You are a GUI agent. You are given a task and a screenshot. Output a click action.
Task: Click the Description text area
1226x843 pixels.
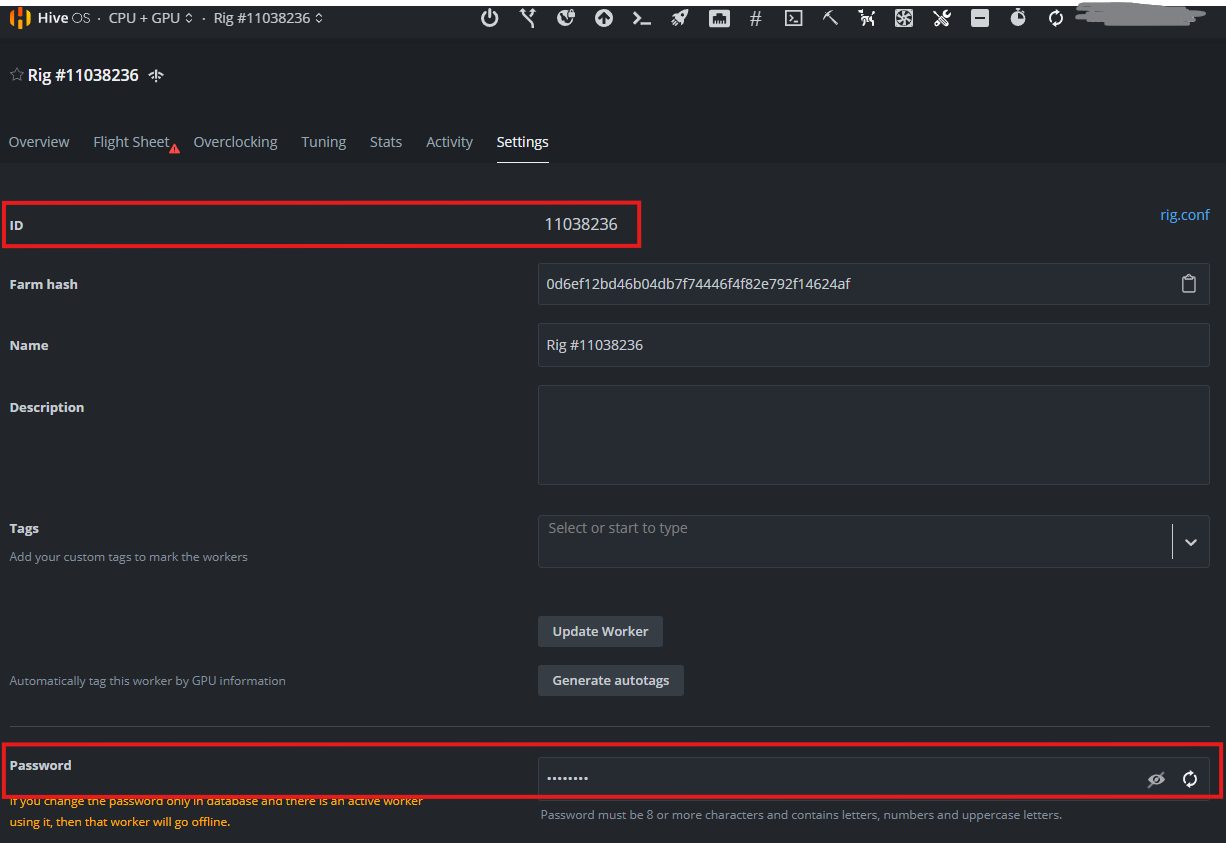(874, 435)
